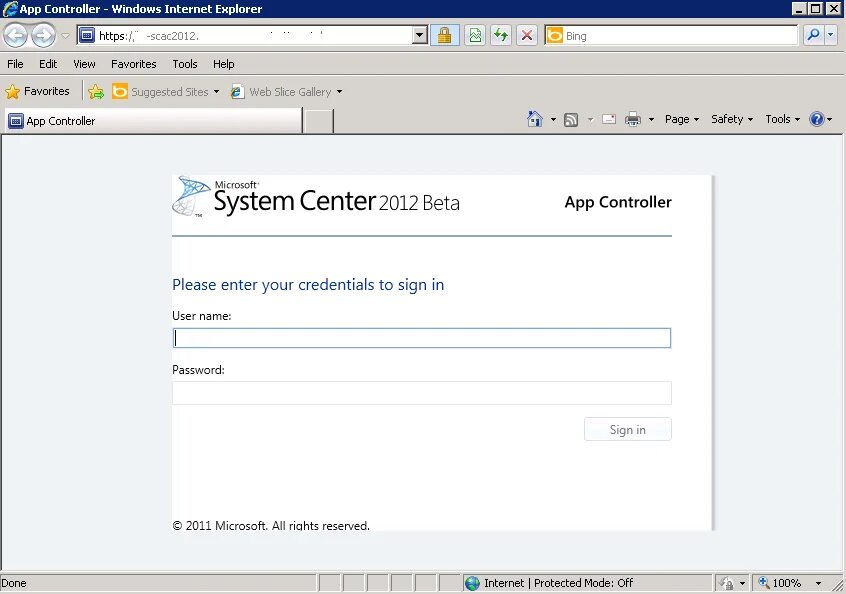846x594 pixels.
Task: Expand the Web Slice Gallery dropdown arrow
Action: coord(339,92)
